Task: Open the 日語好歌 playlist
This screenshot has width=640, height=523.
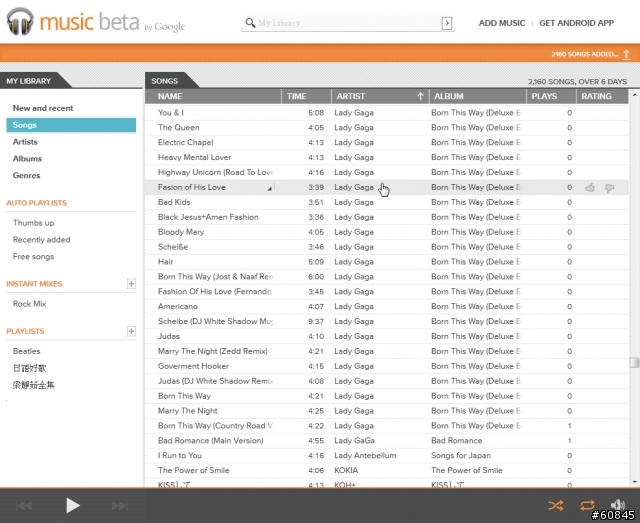Action: coord(29,368)
